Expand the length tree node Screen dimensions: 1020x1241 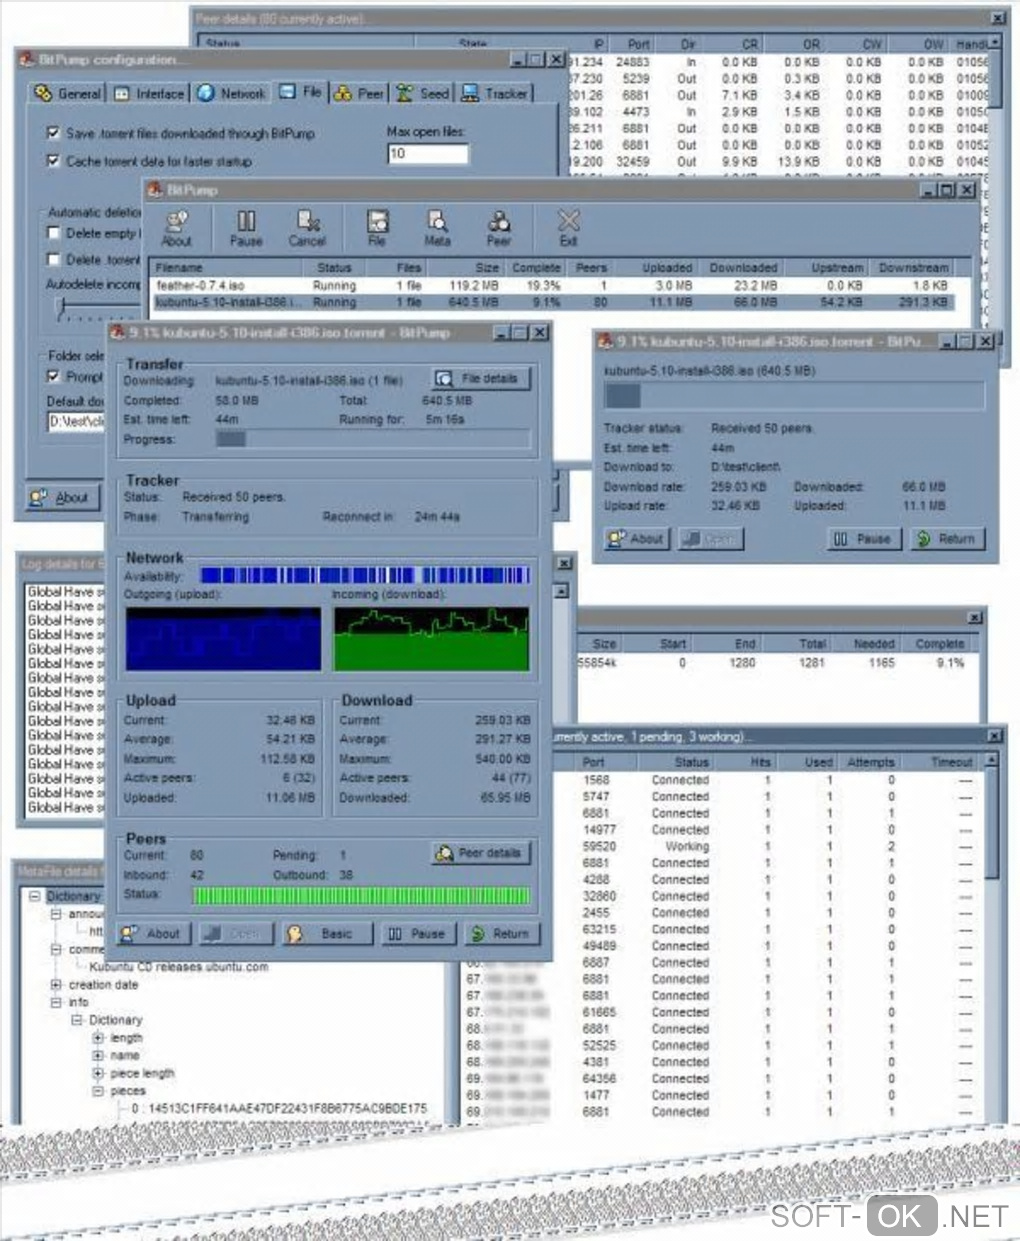98,1038
